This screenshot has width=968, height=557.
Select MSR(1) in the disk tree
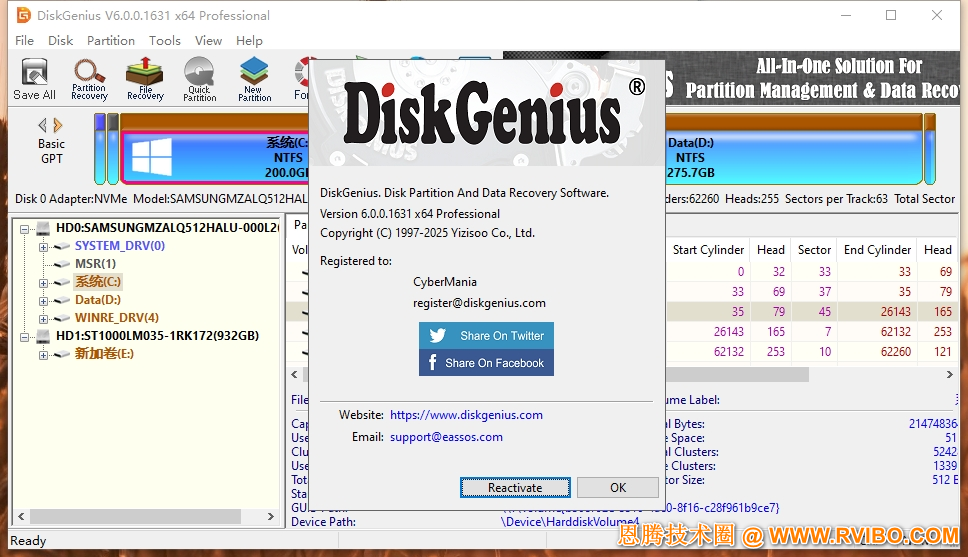96,264
